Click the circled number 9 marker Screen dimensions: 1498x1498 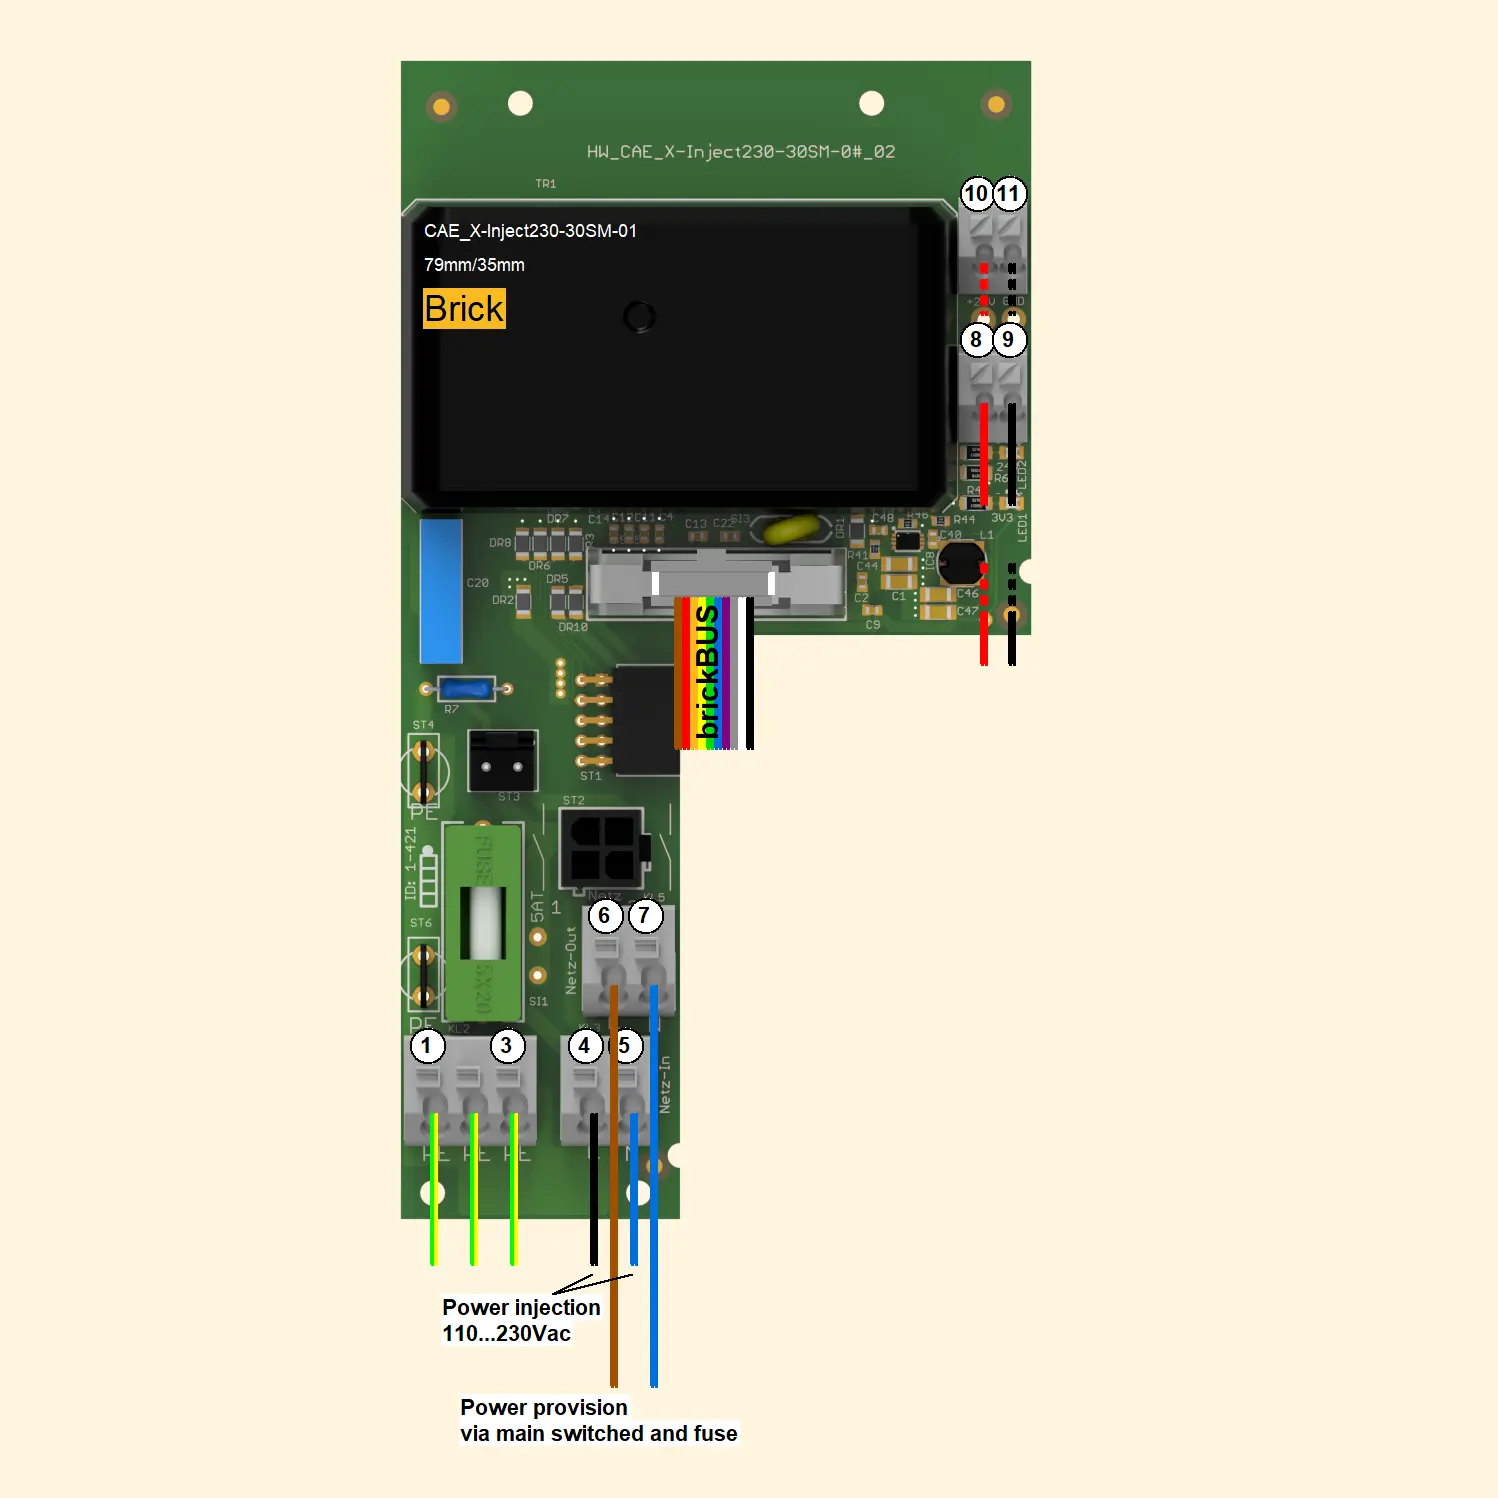(x=1009, y=340)
